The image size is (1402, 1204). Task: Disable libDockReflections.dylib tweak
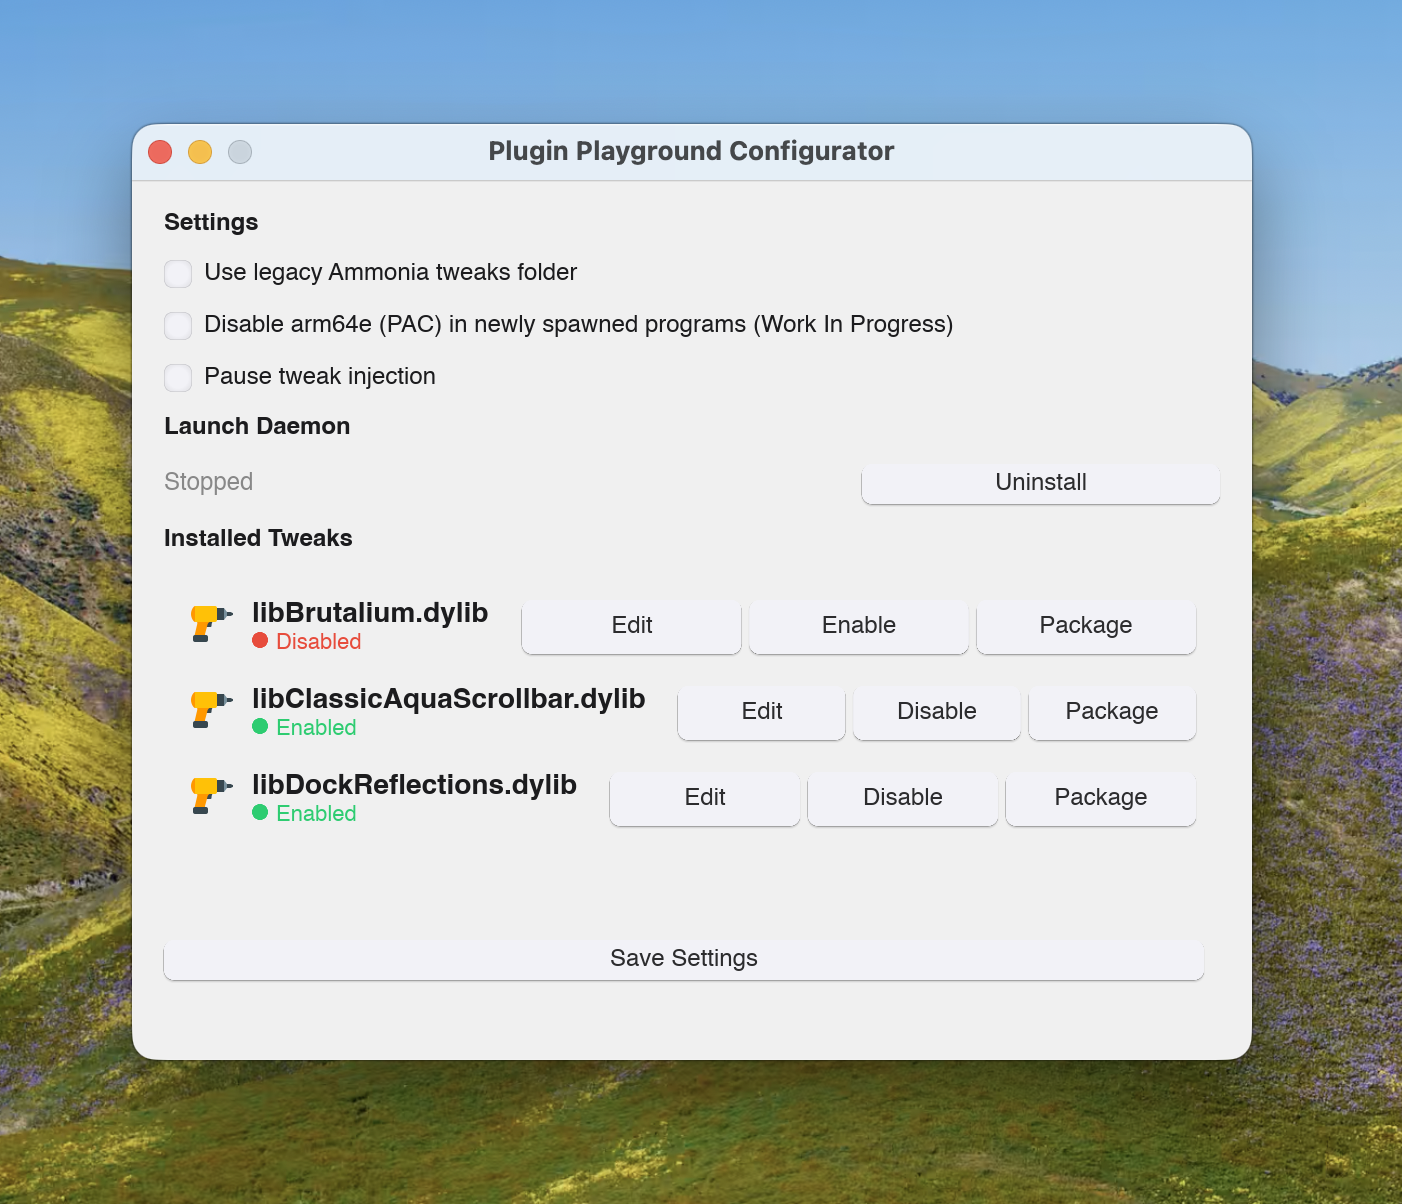coord(903,798)
